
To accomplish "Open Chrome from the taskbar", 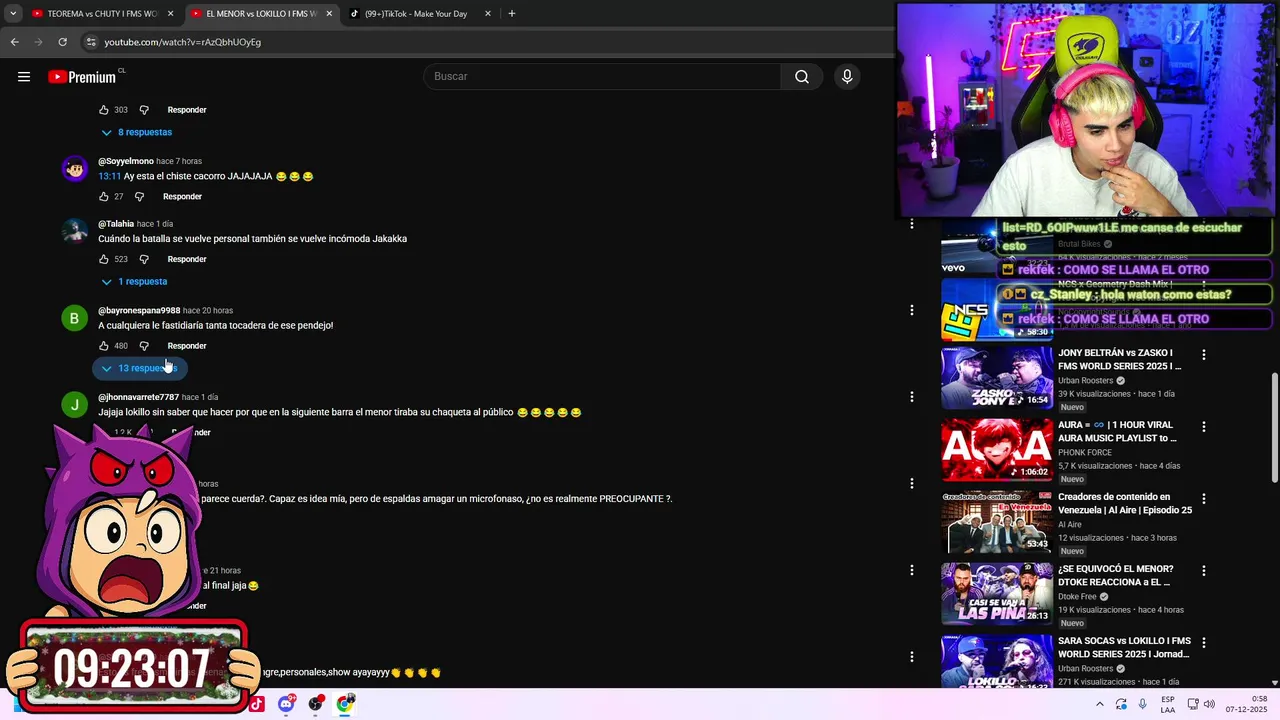I will (x=345, y=704).
